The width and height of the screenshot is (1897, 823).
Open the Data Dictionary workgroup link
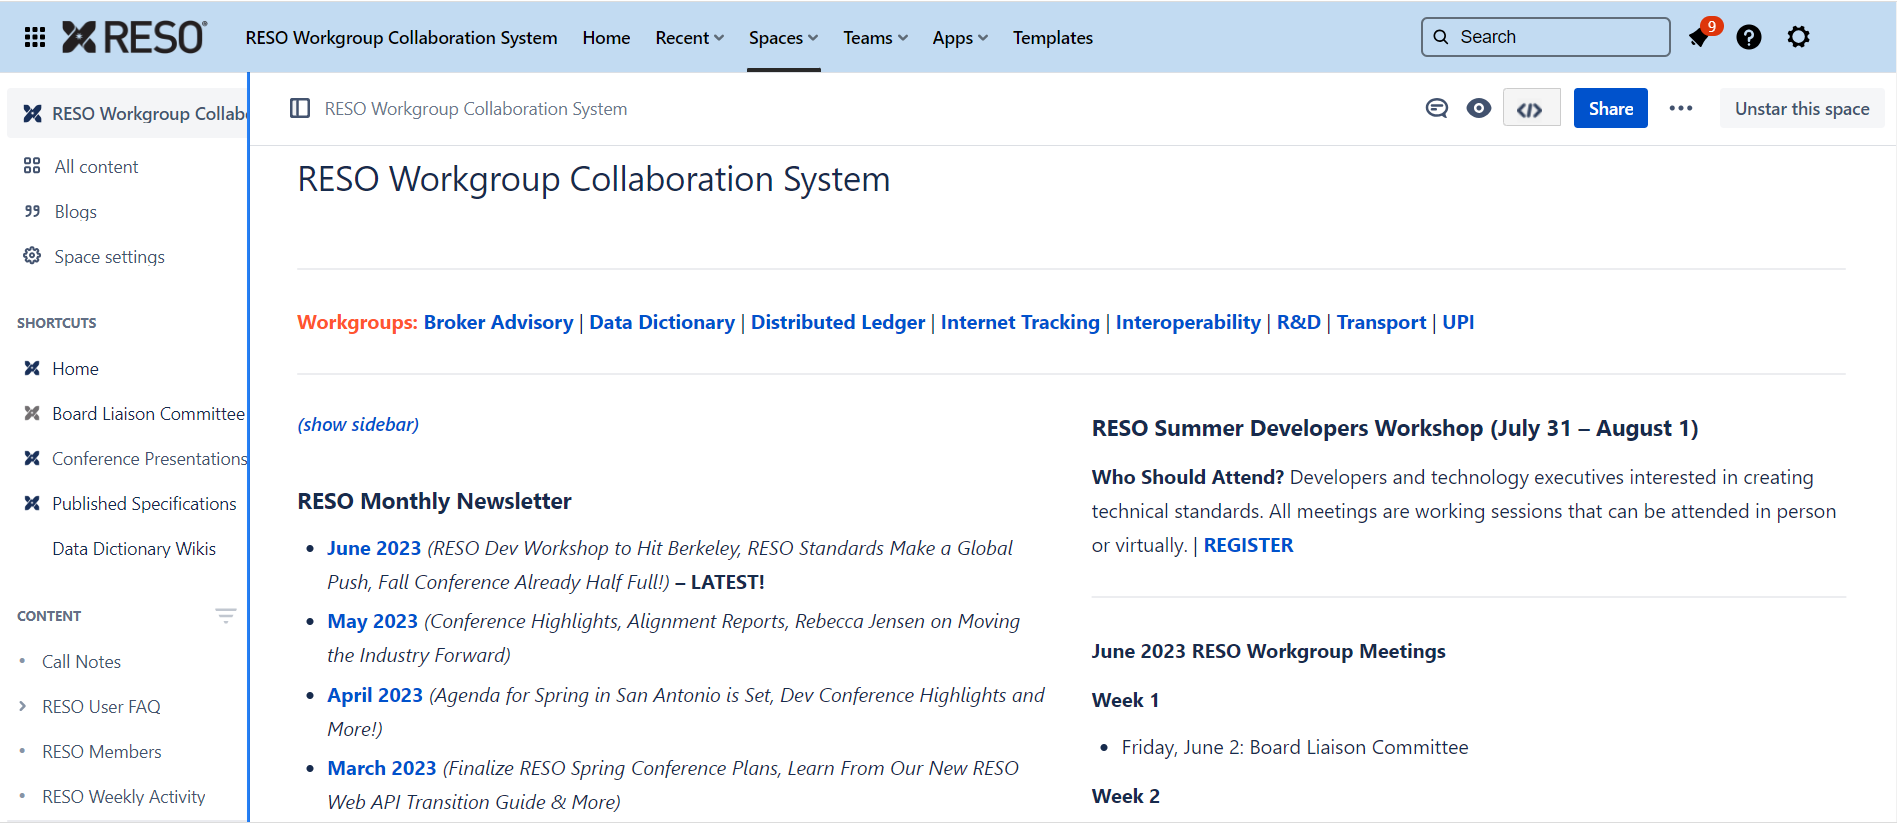pyautogui.click(x=661, y=322)
